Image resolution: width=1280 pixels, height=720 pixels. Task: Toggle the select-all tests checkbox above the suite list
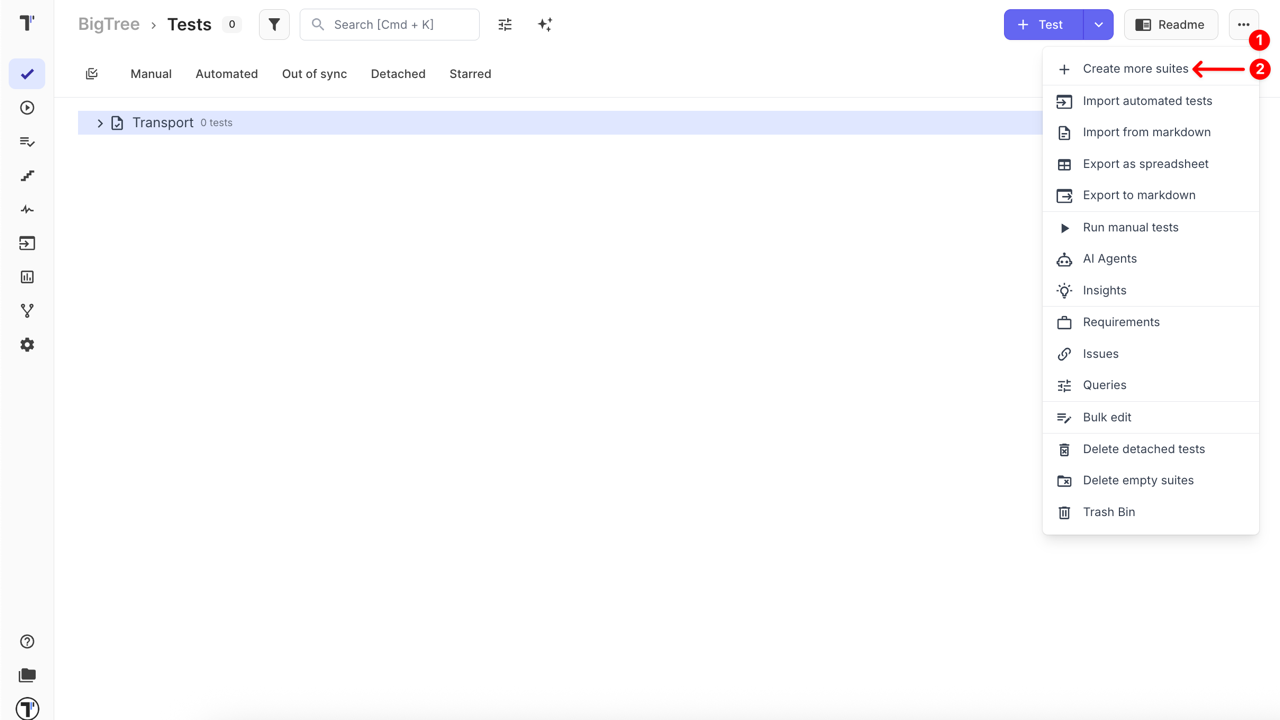click(x=92, y=73)
